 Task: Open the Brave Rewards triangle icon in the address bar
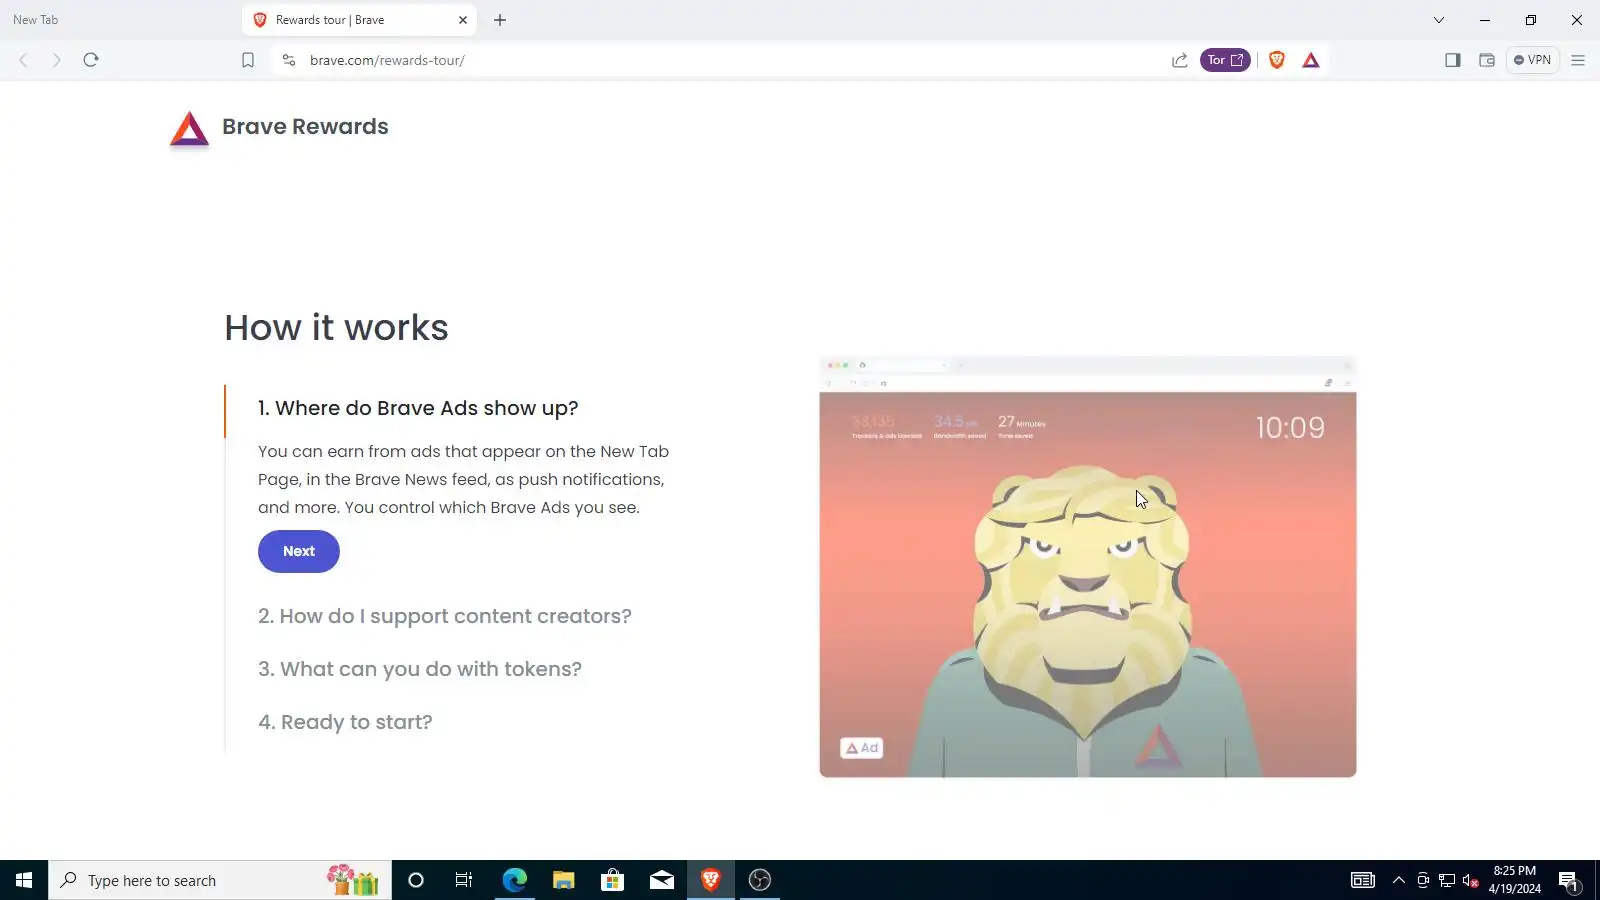point(1311,60)
